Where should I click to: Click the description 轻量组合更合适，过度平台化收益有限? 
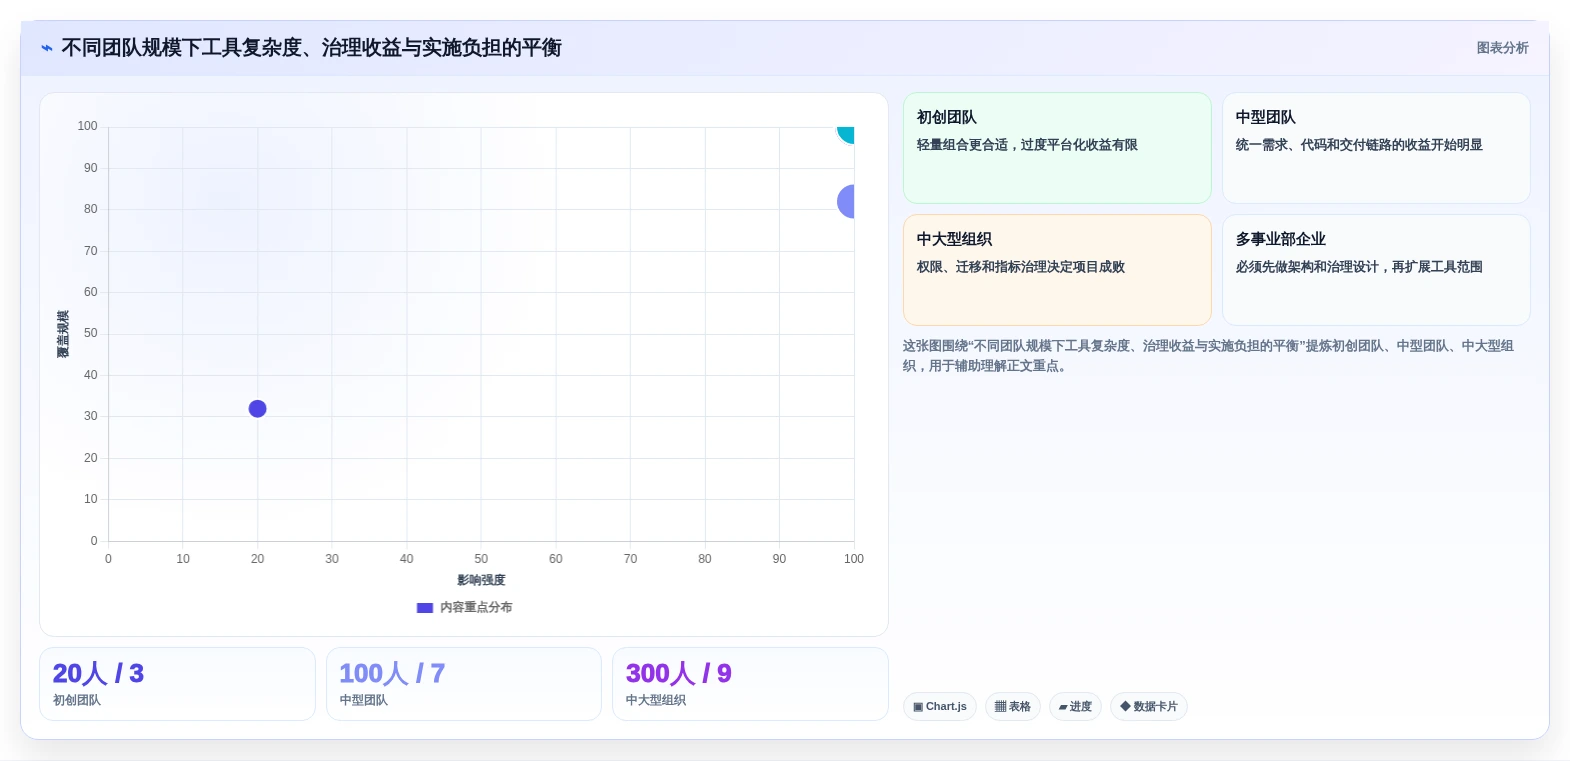[1027, 145]
